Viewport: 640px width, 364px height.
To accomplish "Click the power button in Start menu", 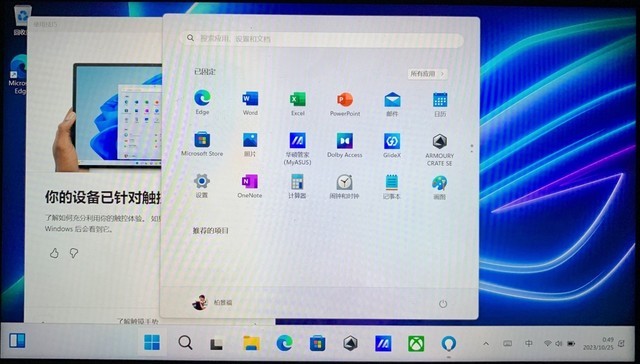I will coord(443,304).
